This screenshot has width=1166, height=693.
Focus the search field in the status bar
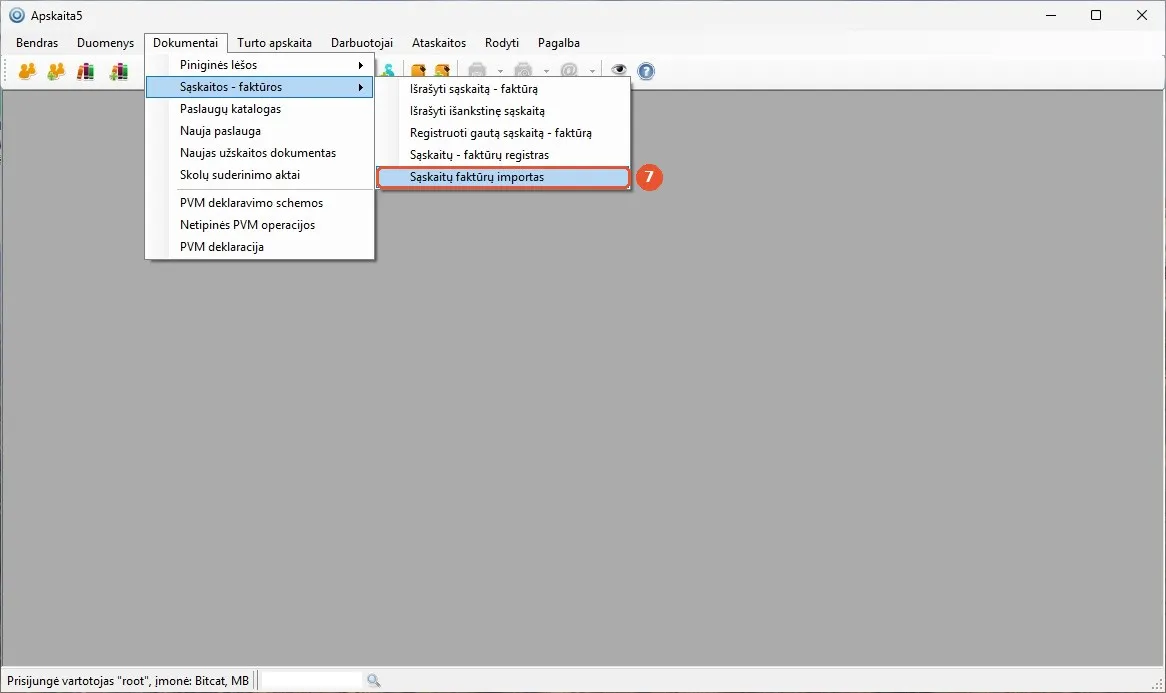312,680
